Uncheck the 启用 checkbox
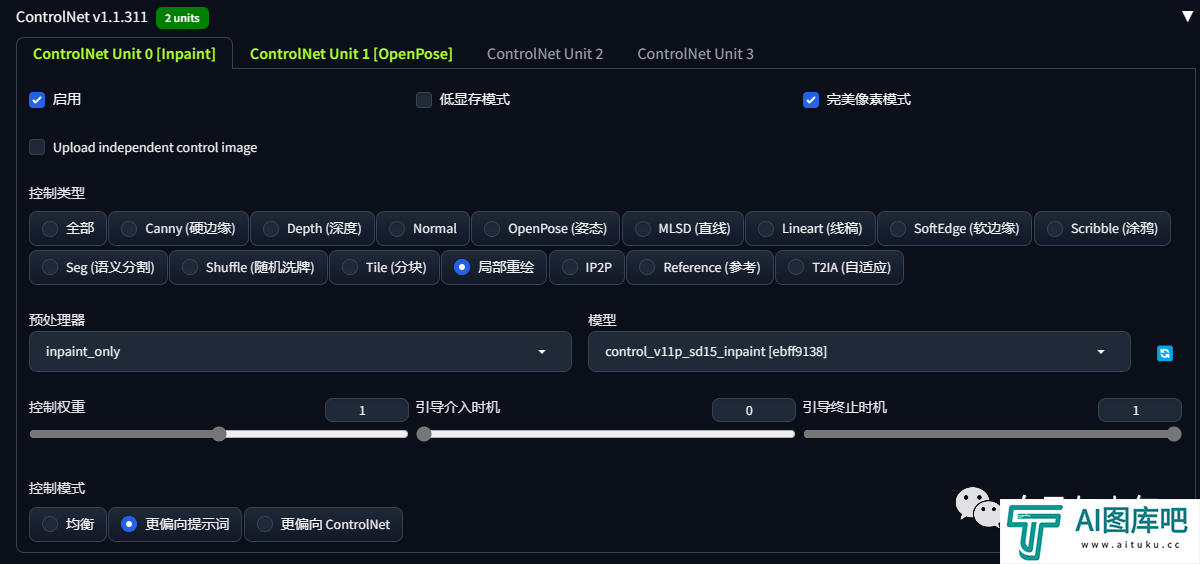The height and width of the screenshot is (564, 1200). [x=37, y=99]
